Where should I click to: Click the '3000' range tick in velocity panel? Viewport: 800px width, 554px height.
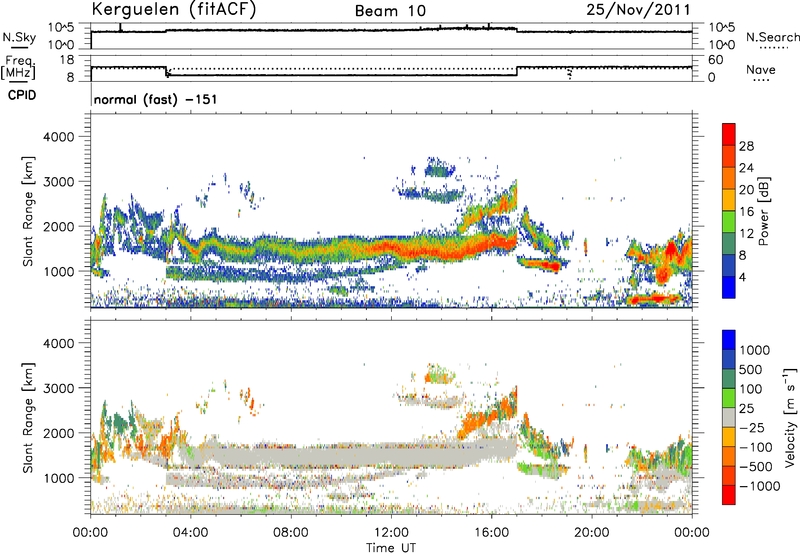(x=58, y=388)
